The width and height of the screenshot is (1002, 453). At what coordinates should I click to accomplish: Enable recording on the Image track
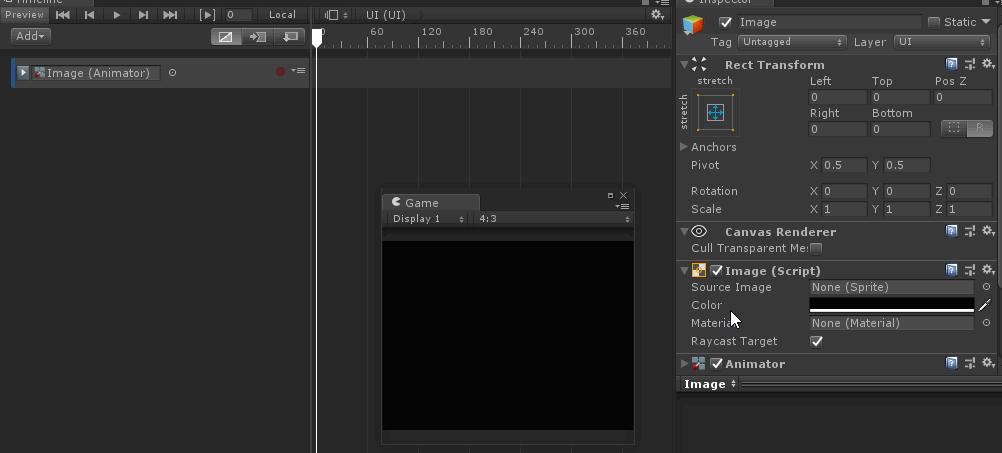tap(280, 72)
